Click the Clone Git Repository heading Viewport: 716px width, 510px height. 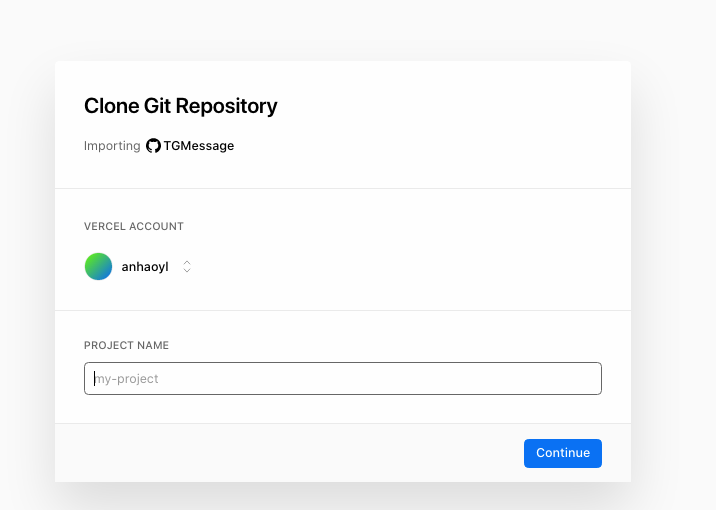[180, 106]
